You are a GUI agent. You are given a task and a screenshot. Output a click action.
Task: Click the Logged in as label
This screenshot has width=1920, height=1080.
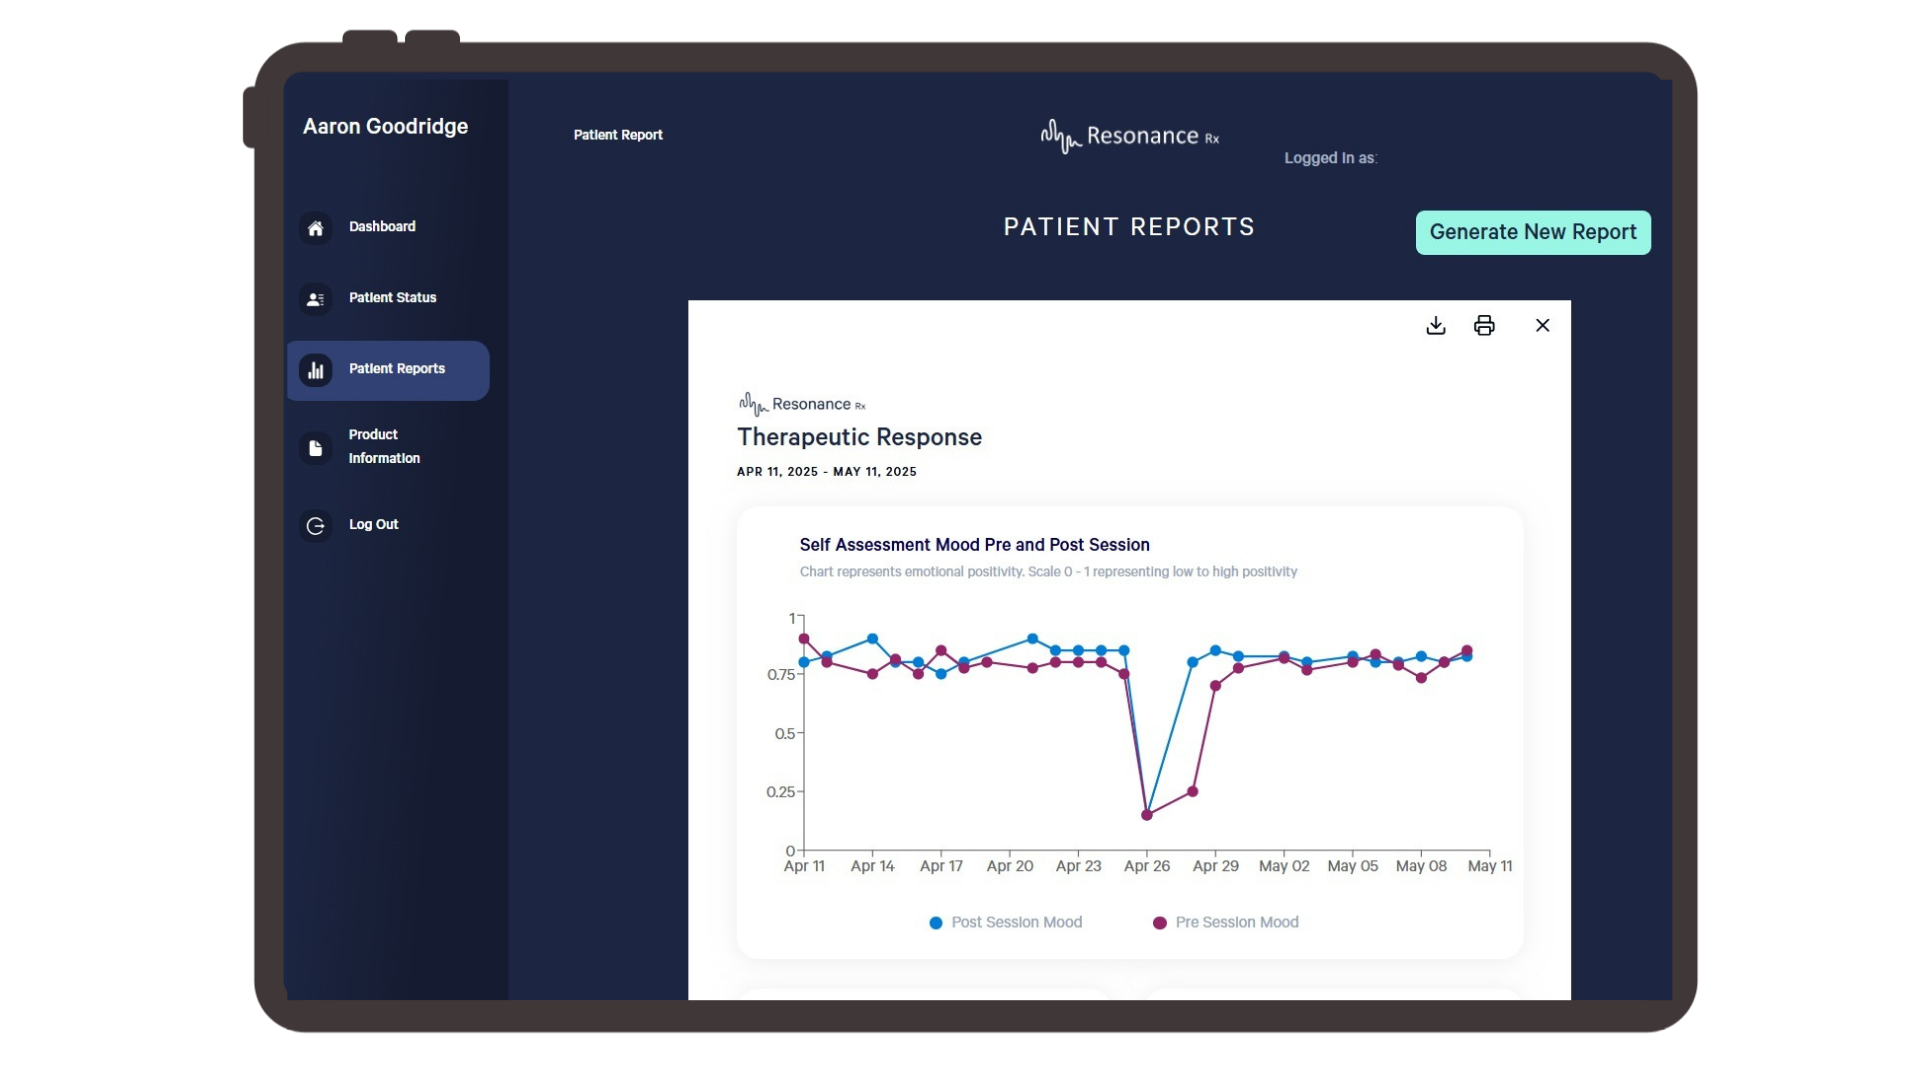(x=1330, y=158)
